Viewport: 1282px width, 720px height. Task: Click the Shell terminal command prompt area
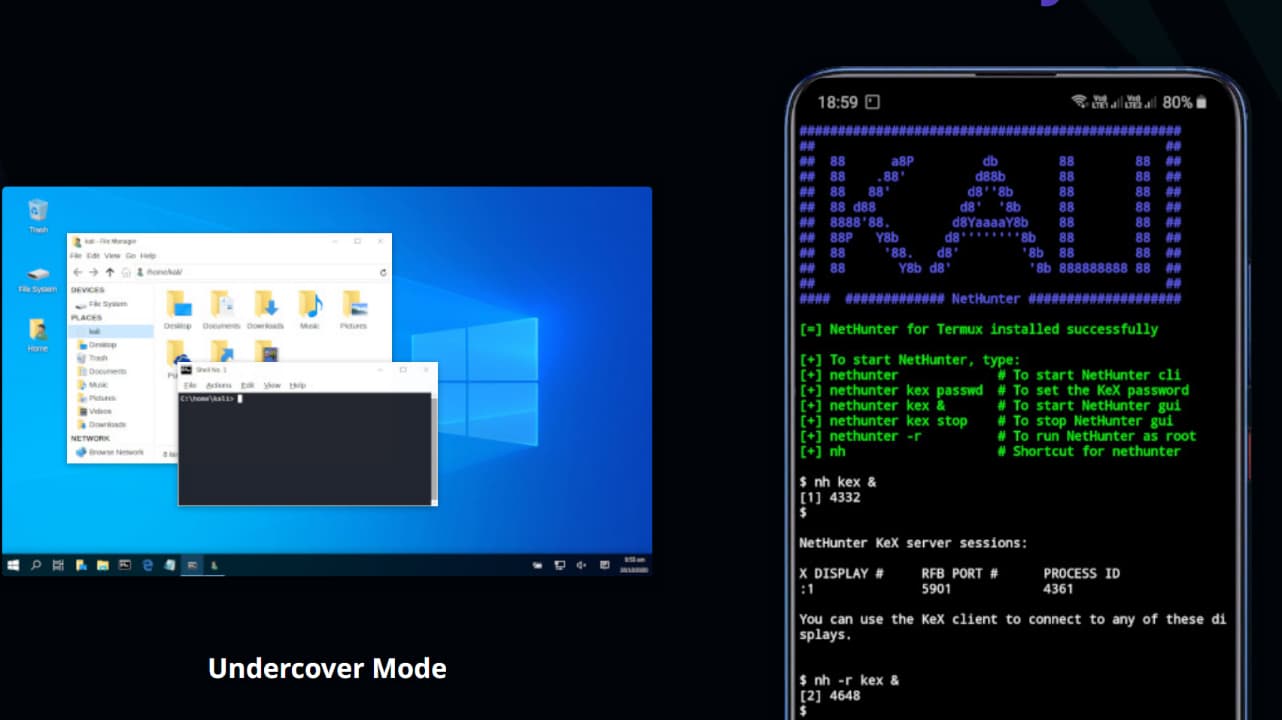[x=304, y=448]
